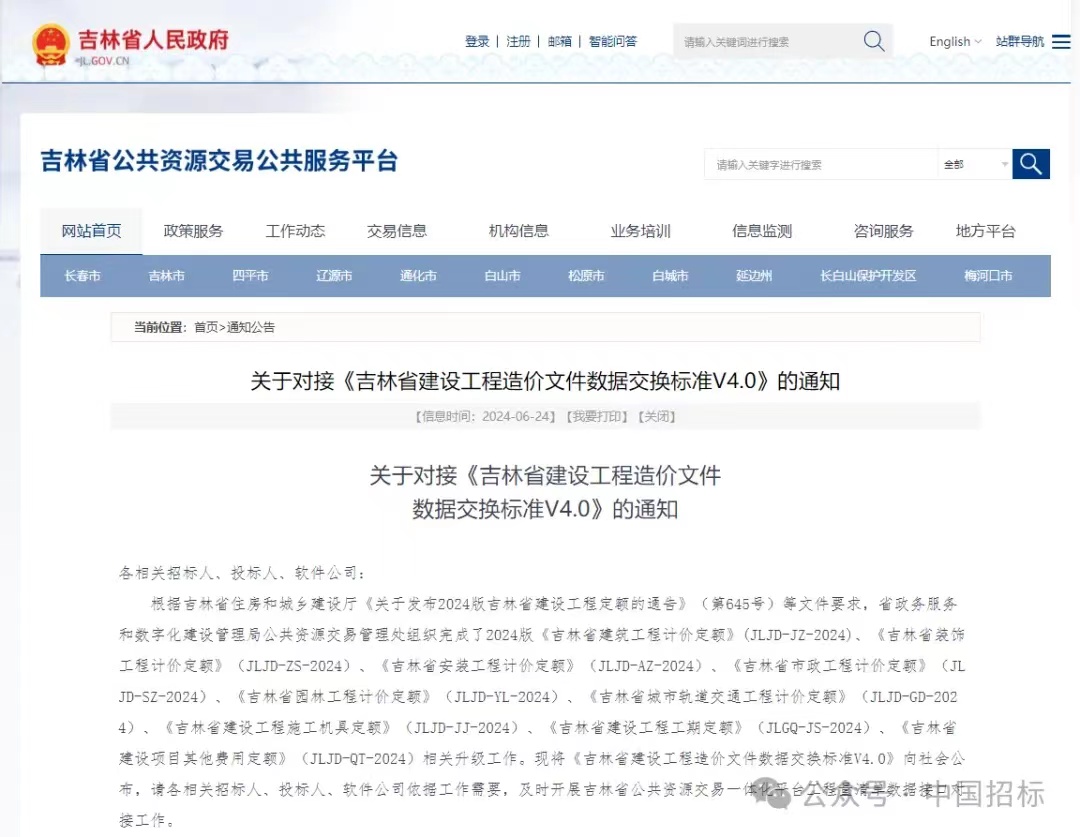Open the hamburger menu icon for 站群导航
The image size is (1080, 837).
point(1061,41)
